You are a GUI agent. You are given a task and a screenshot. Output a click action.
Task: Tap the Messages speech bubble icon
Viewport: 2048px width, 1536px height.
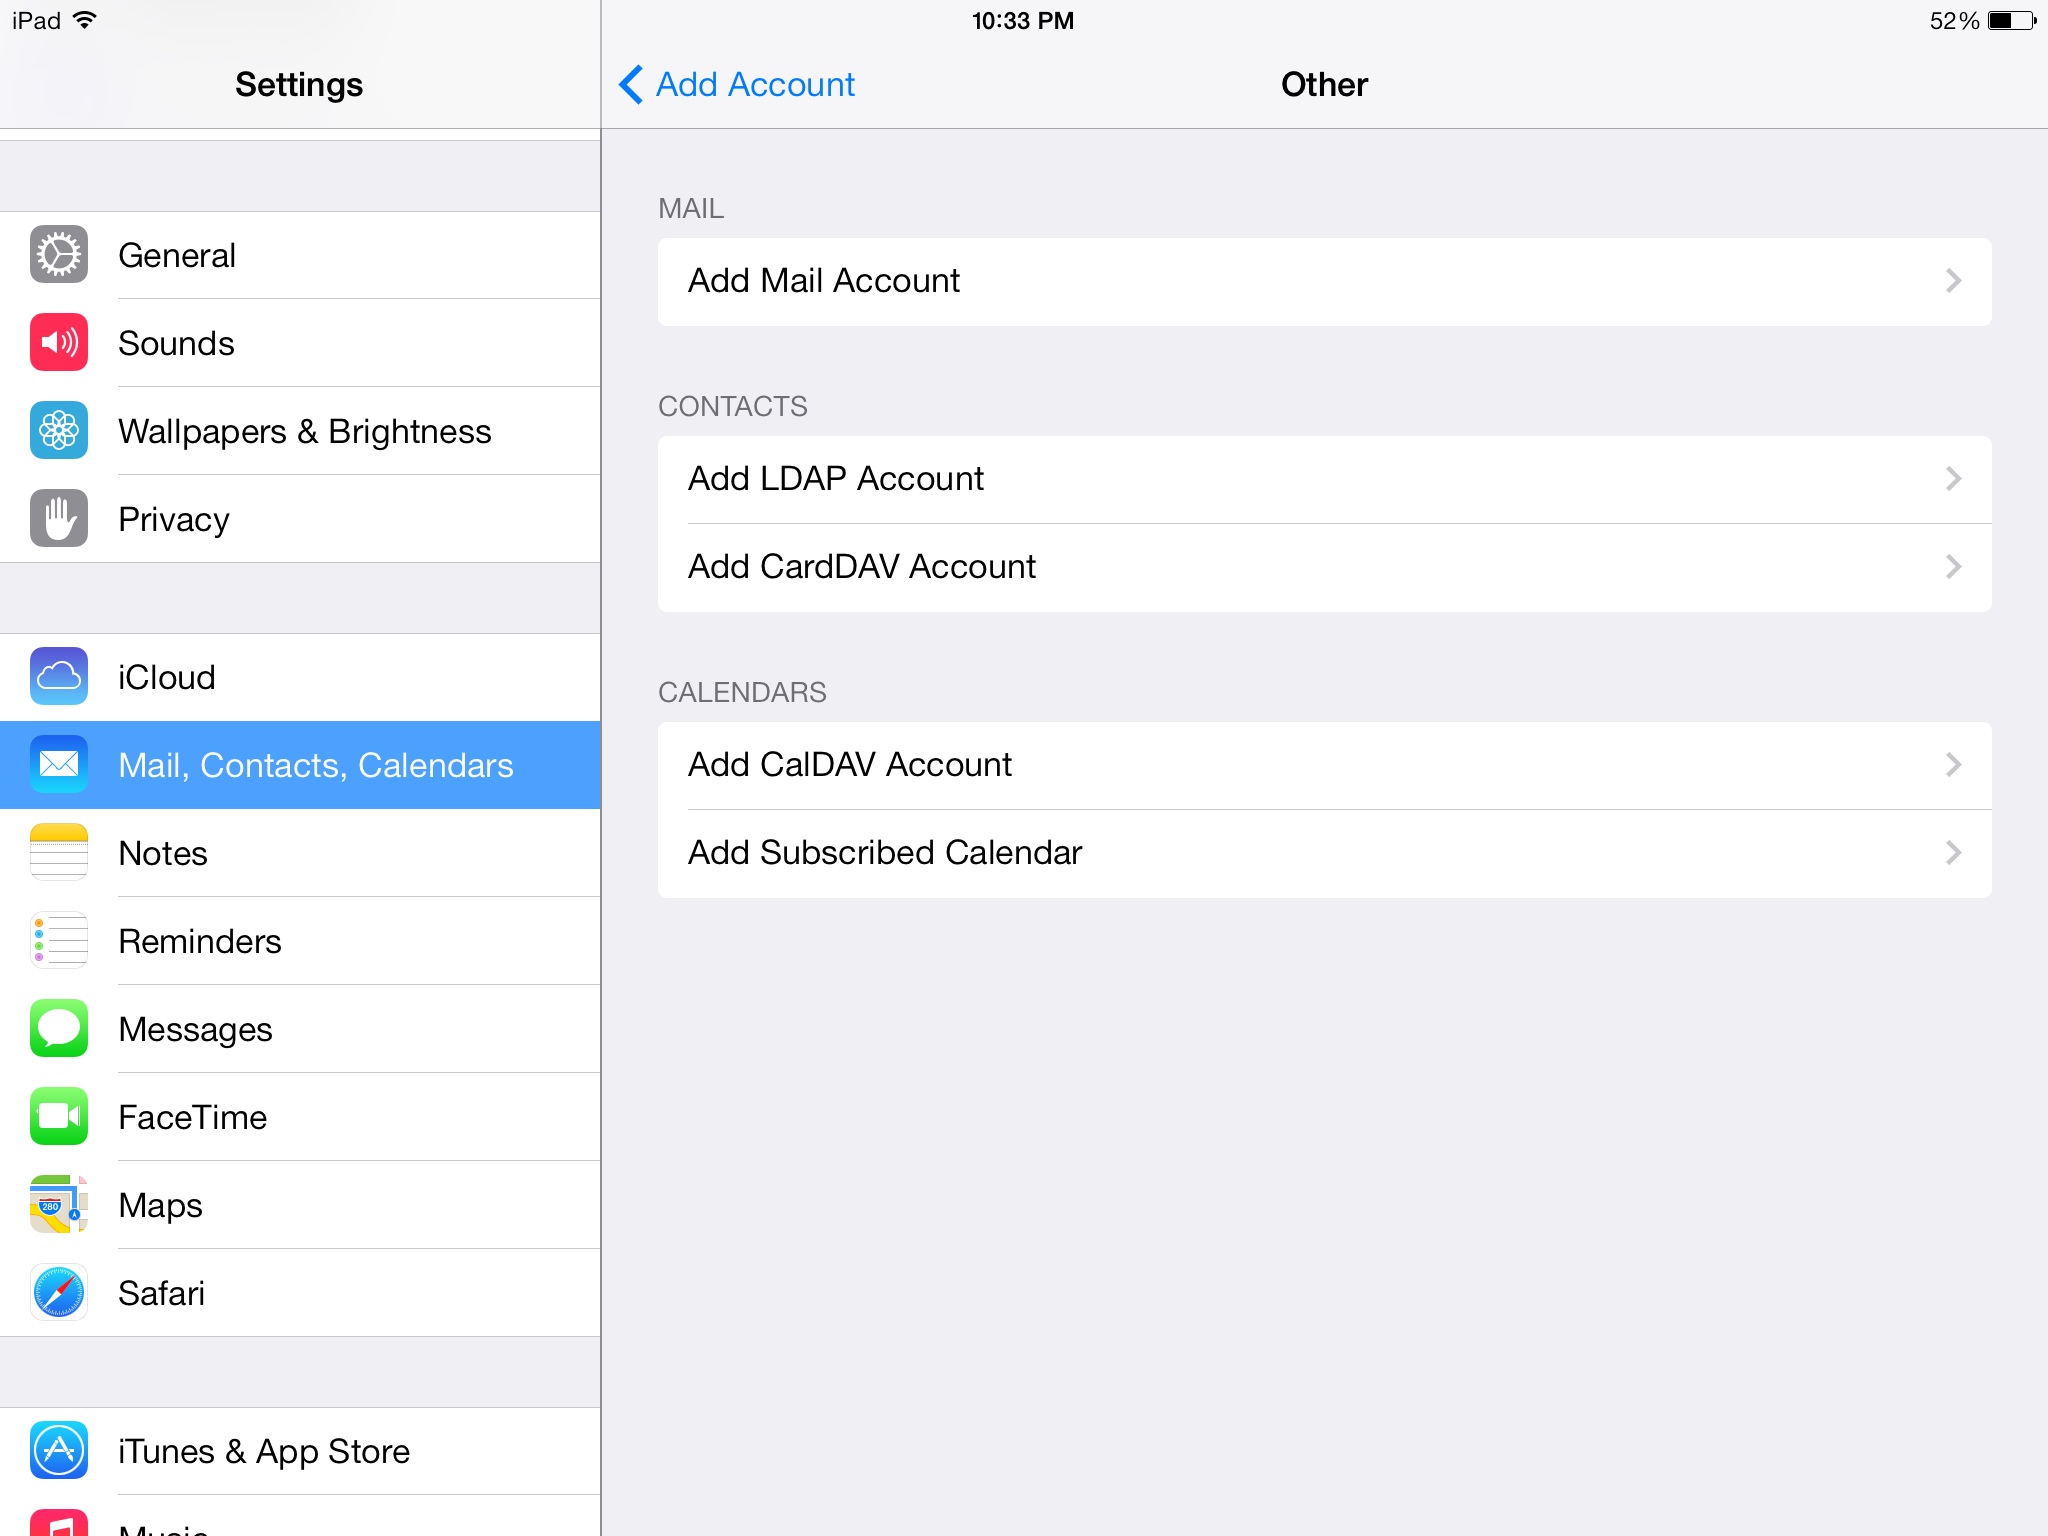(x=59, y=1029)
